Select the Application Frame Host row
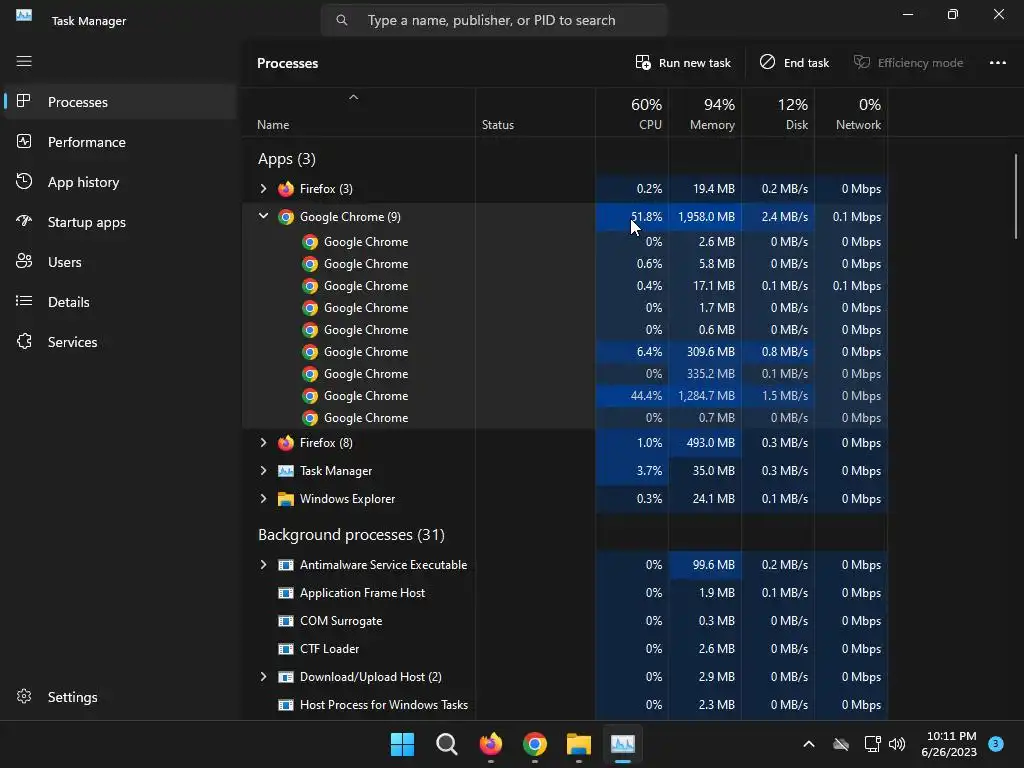1024x768 pixels. tap(565, 593)
